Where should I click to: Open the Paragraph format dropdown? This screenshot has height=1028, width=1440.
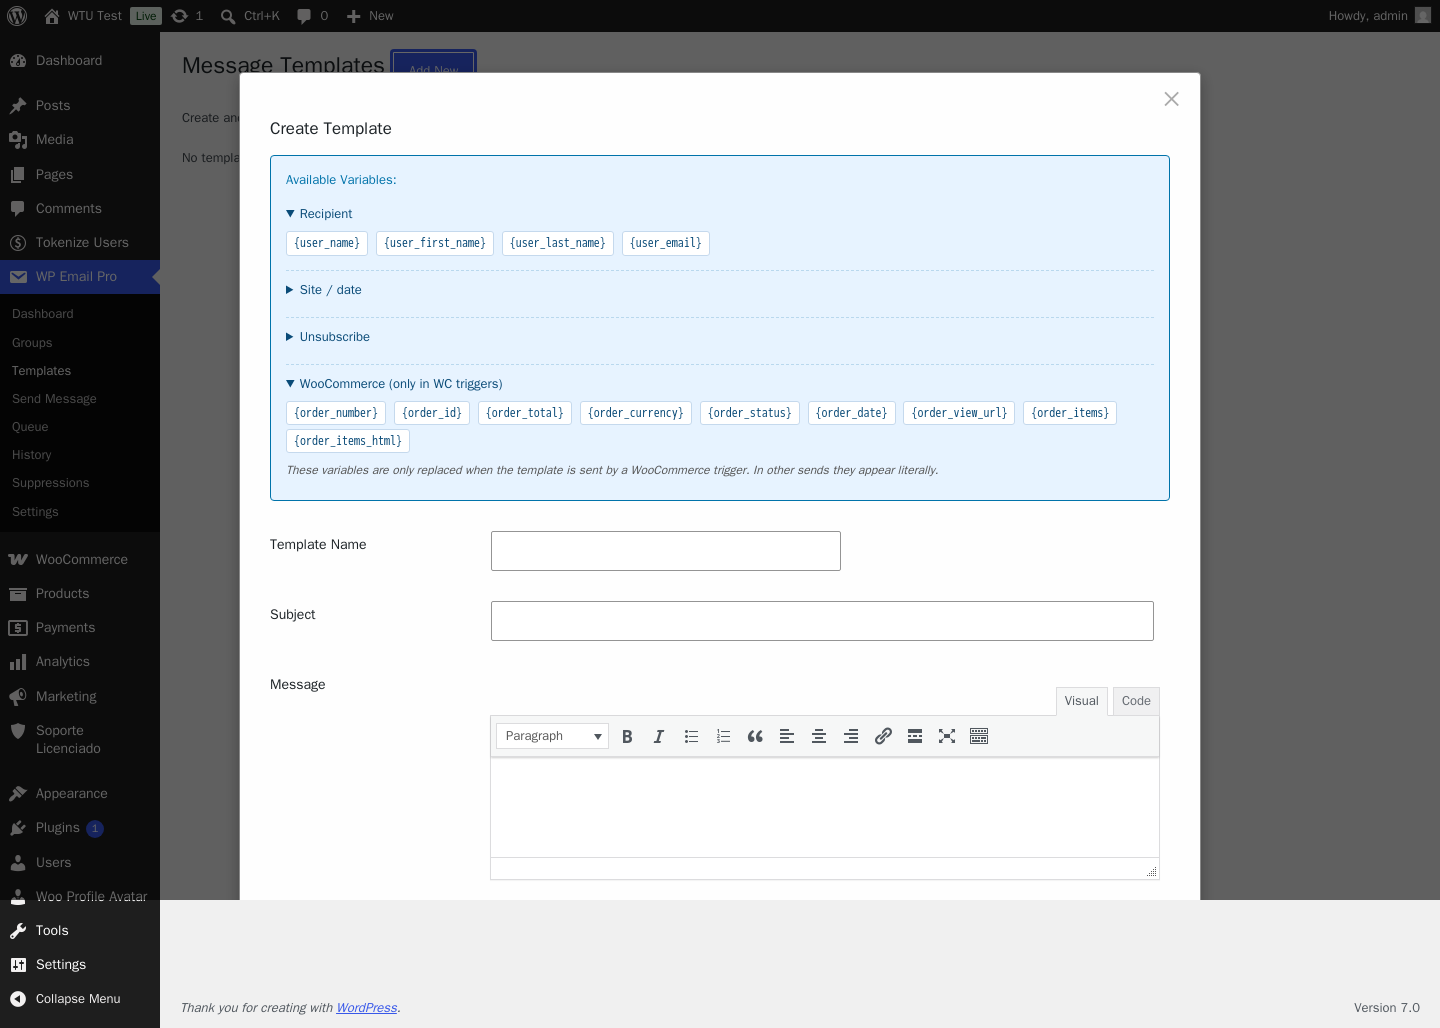pyautogui.click(x=552, y=736)
